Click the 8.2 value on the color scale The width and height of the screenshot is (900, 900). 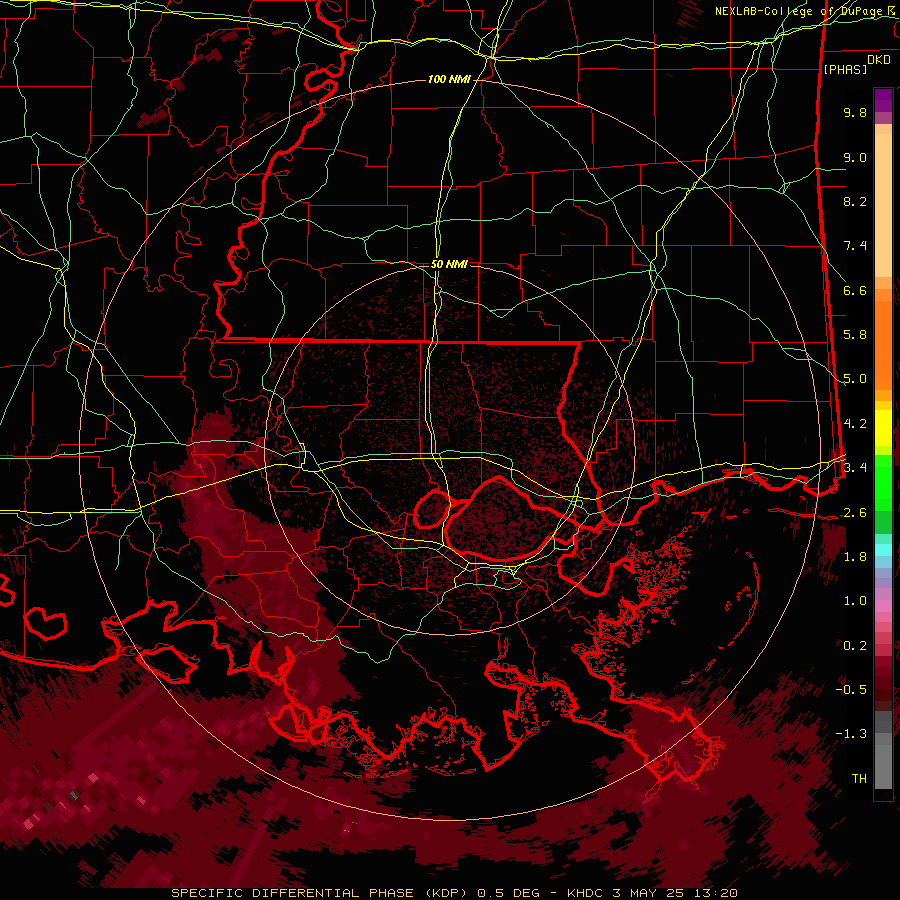(x=855, y=201)
